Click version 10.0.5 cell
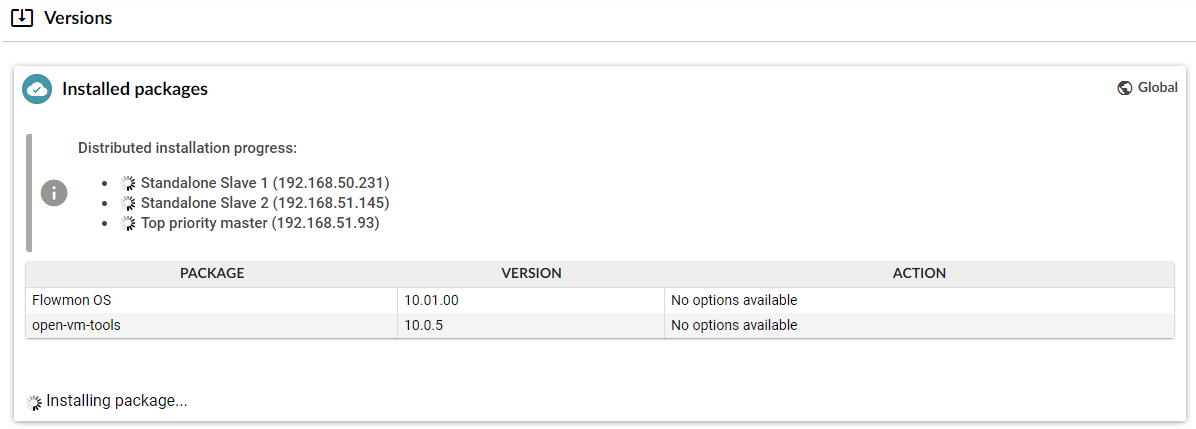 (531, 326)
